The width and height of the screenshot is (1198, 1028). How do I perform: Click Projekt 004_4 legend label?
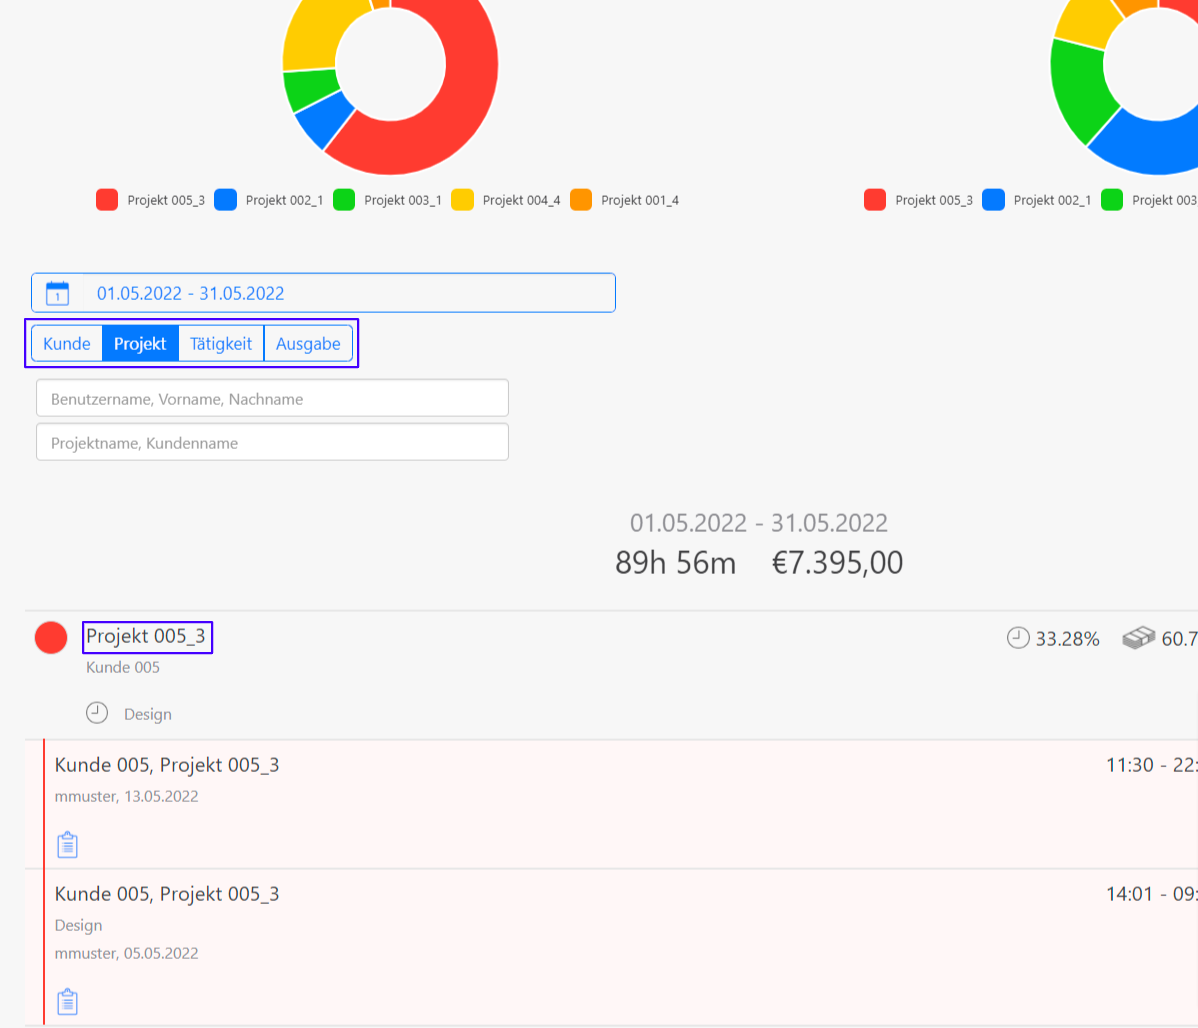tap(521, 200)
